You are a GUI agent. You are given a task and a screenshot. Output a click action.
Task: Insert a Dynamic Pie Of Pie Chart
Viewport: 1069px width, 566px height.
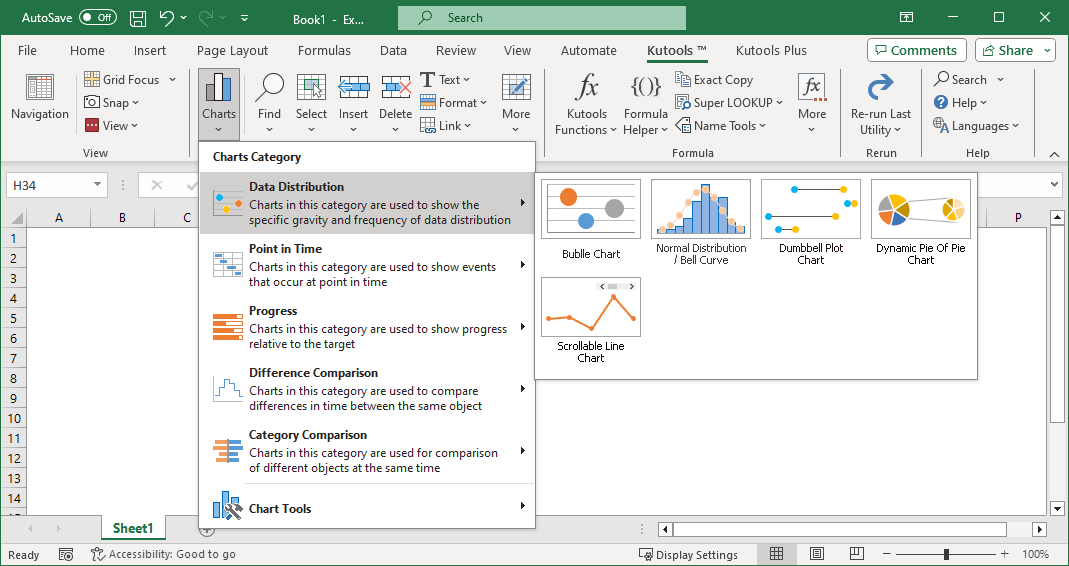[x=920, y=209]
